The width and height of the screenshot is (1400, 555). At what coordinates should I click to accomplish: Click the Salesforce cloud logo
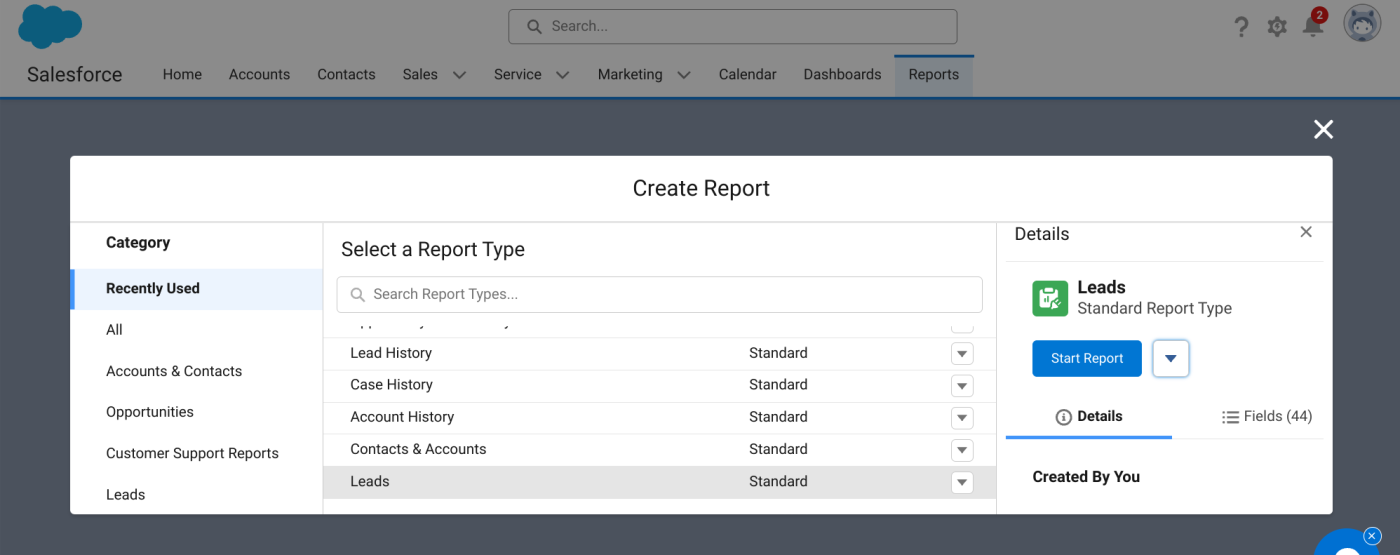[x=49, y=25]
